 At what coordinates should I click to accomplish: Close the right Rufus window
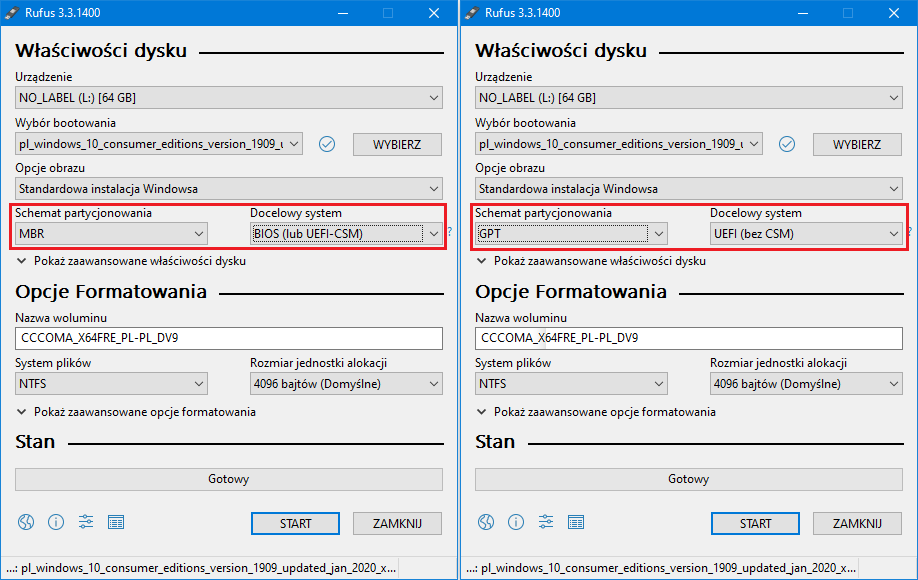894,13
